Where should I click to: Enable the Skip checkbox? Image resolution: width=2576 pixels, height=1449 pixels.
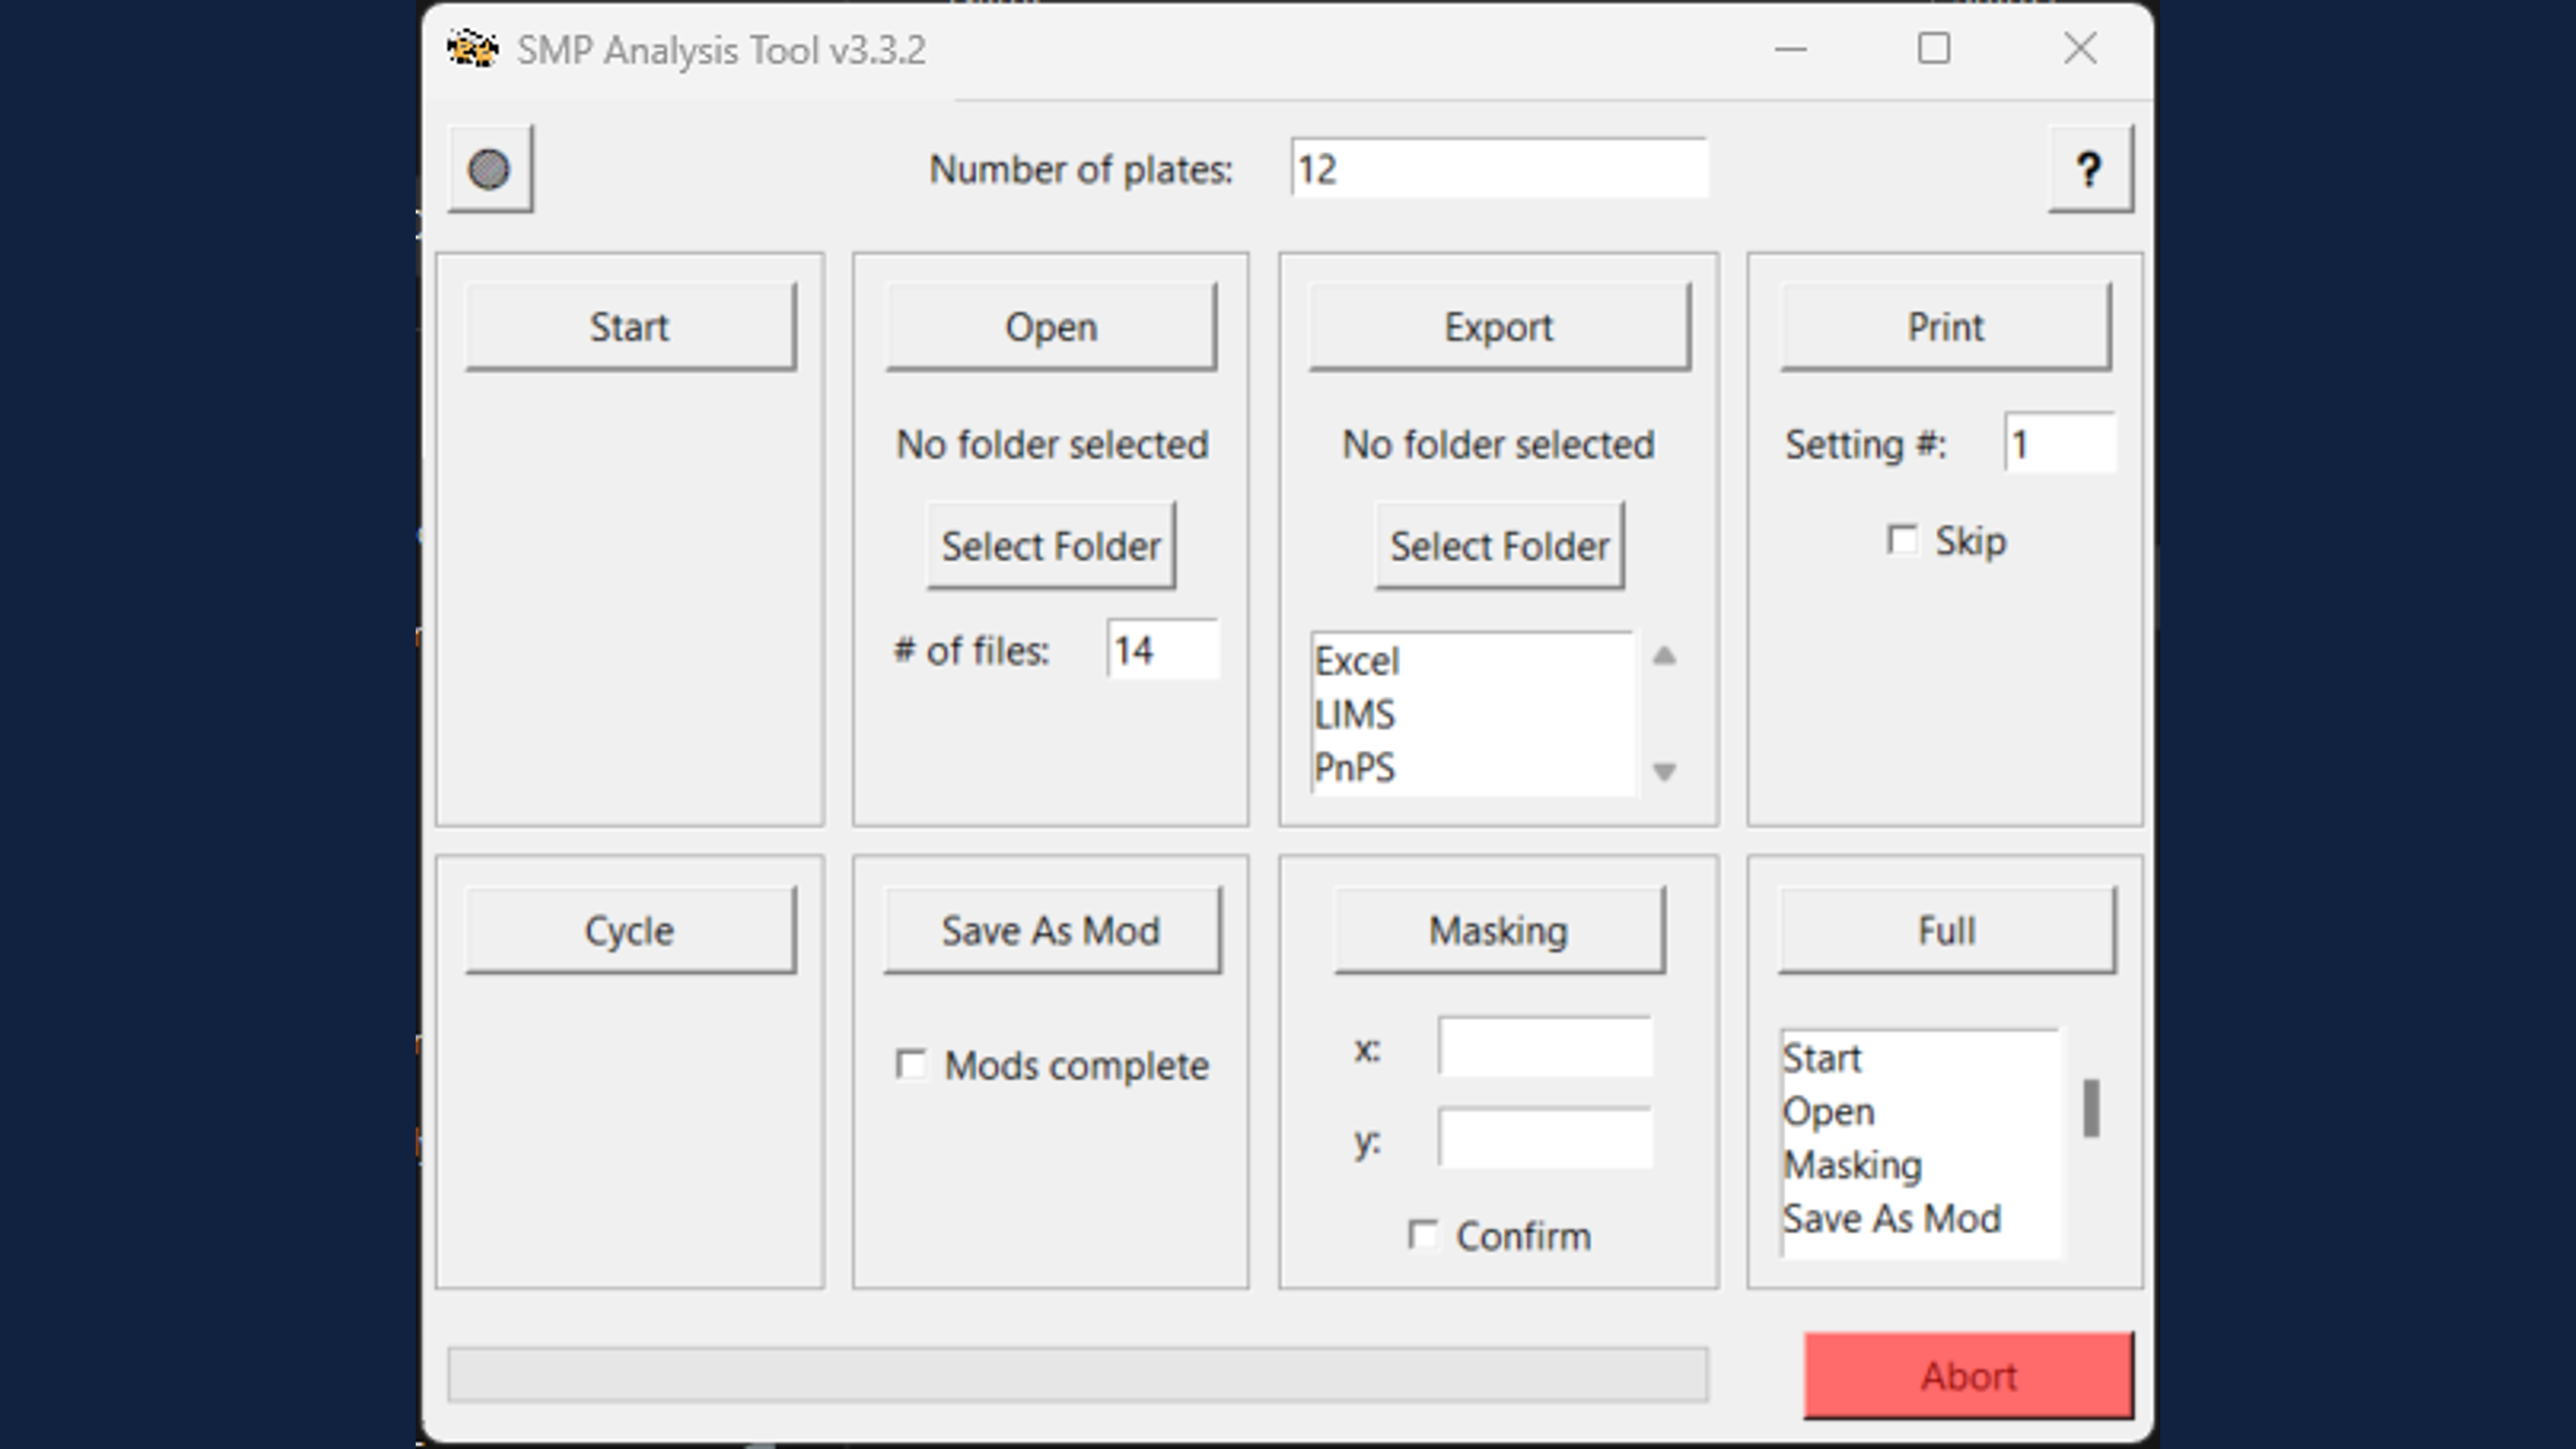click(1902, 541)
